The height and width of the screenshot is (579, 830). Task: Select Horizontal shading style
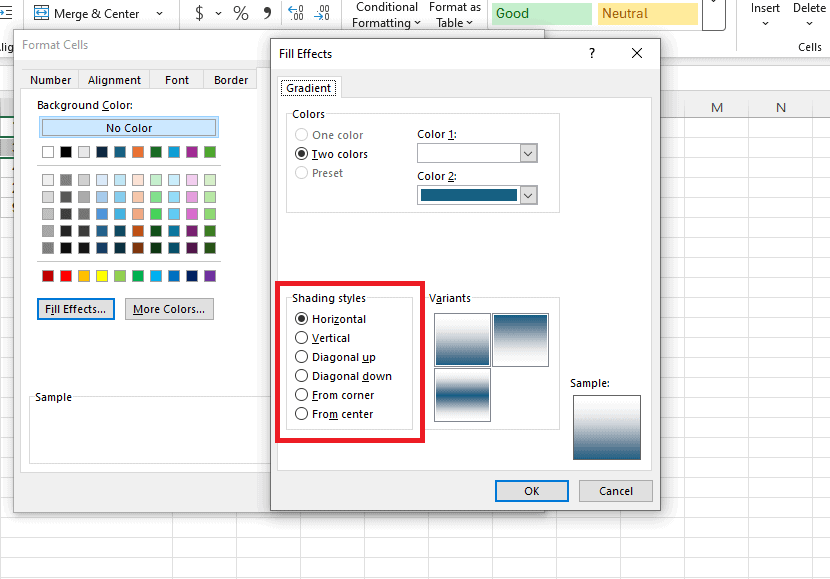(301, 319)
